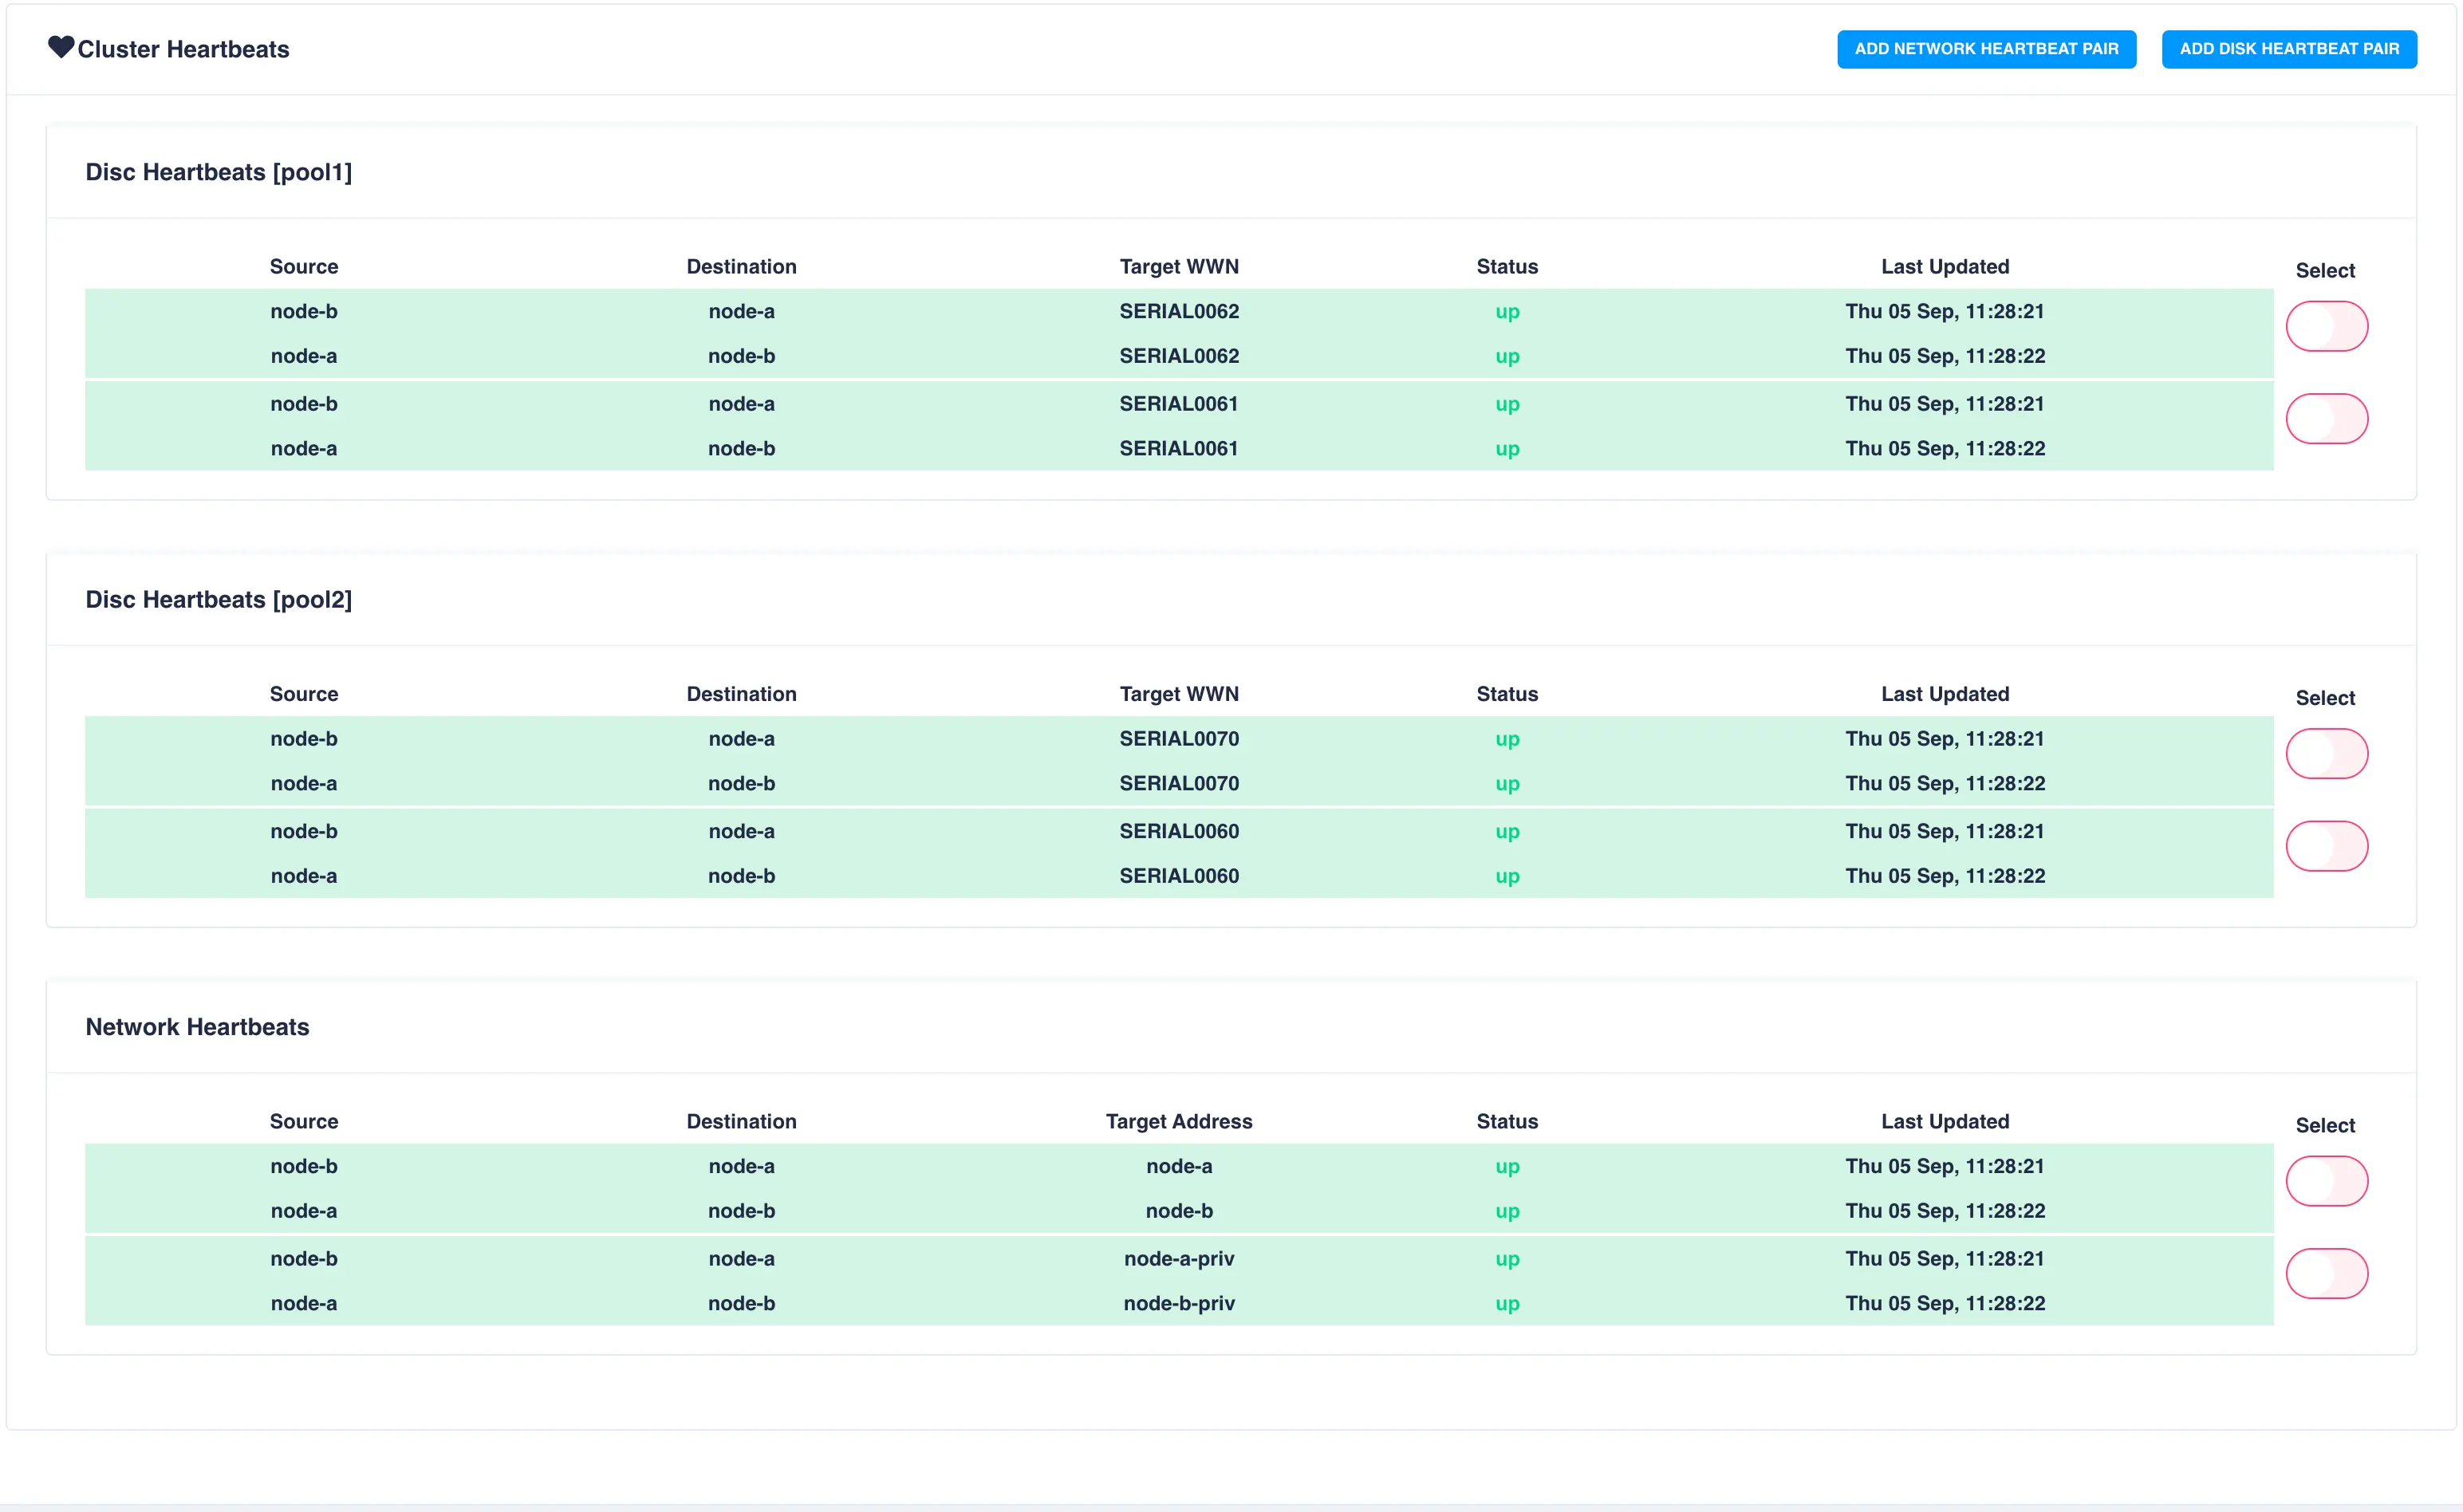Image resolution: width=2463 pixels, height=1512 pixels.
Task: Click Source header in pool2 table
Action: click(304, 694)
